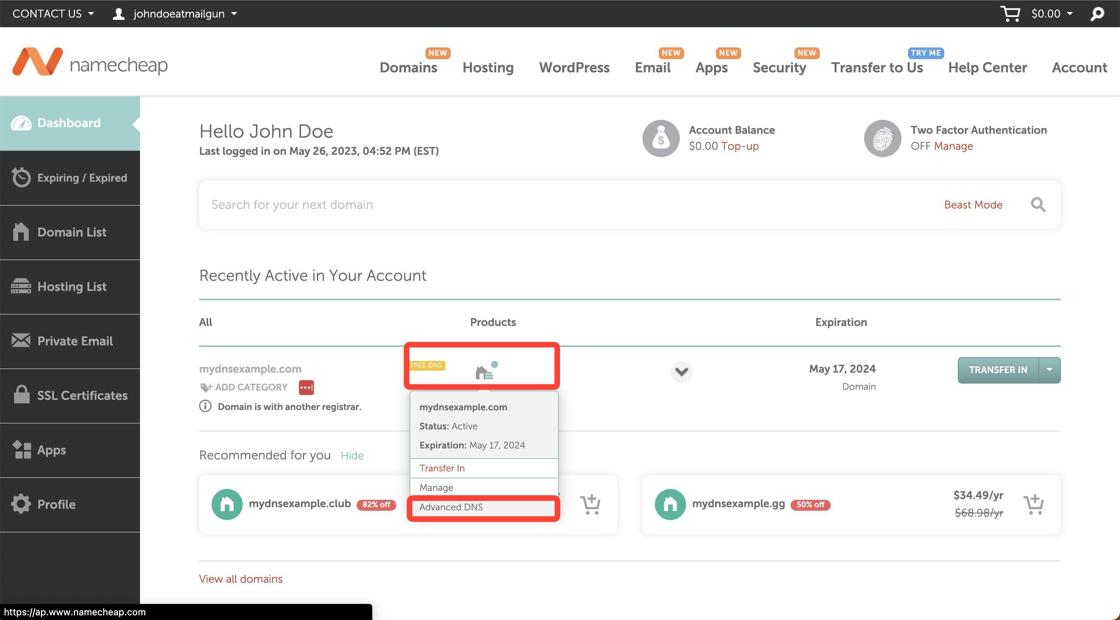The height and width of the screenshot is (620, 1120).
Task: Click the green house icon for mydnsexample.gg
Action: click(x=669, y=504)
